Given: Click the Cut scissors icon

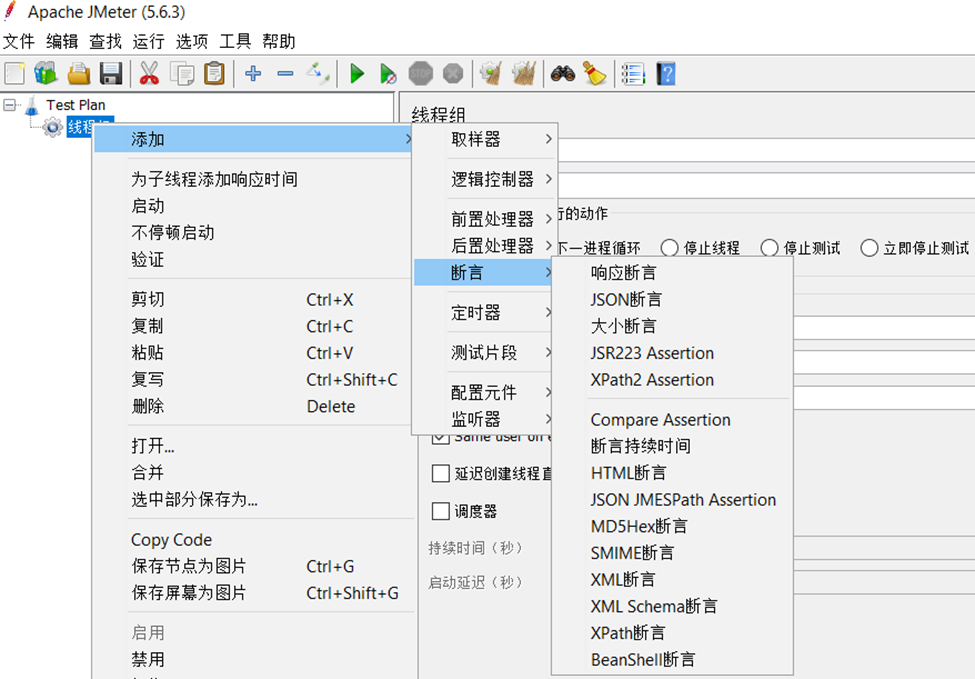Looking at the screenshot, I should (x=149, y=73).
